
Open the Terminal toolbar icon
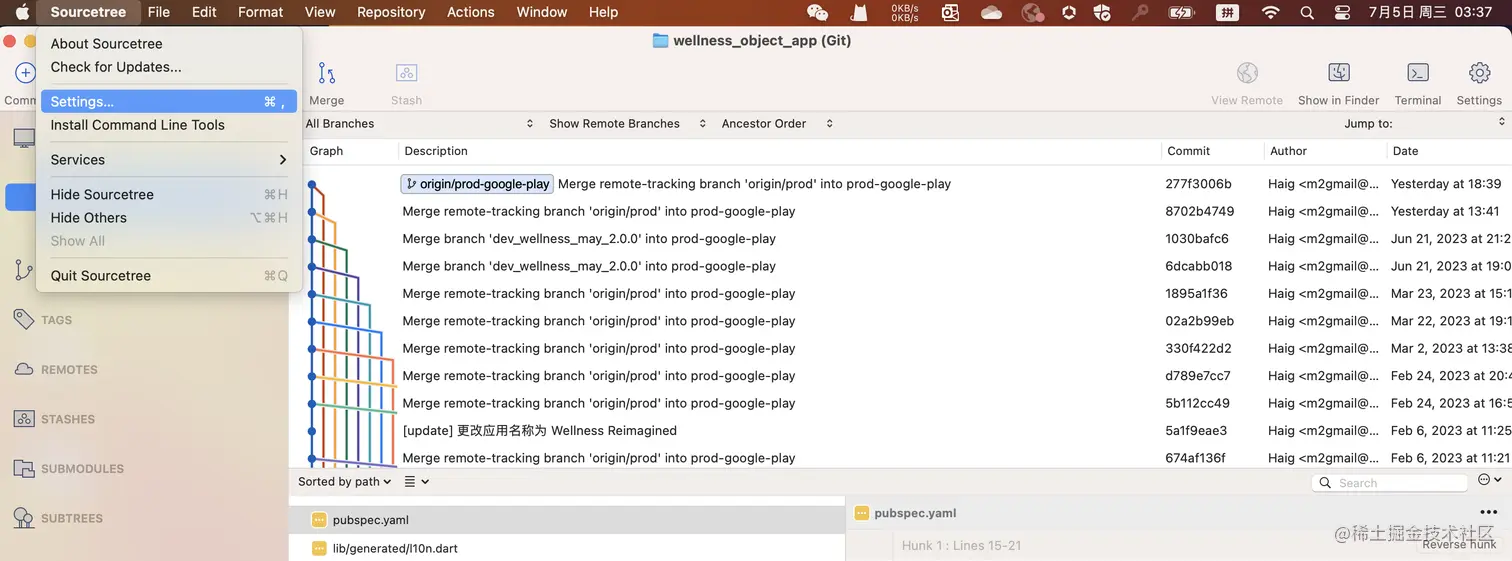point(1417,73)
